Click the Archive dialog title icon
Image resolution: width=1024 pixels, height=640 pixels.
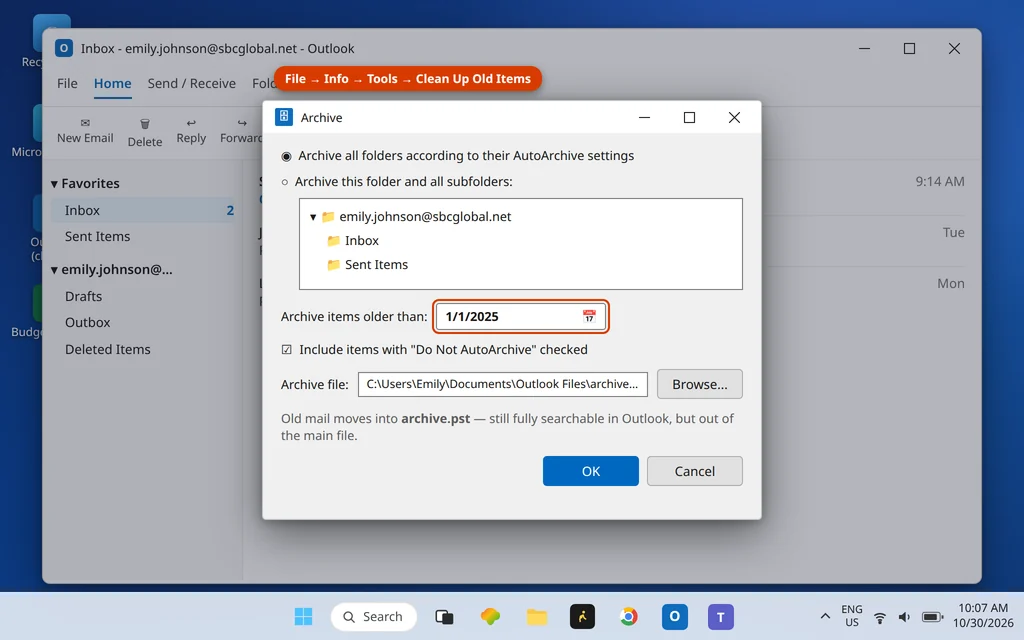click(283, 117)
